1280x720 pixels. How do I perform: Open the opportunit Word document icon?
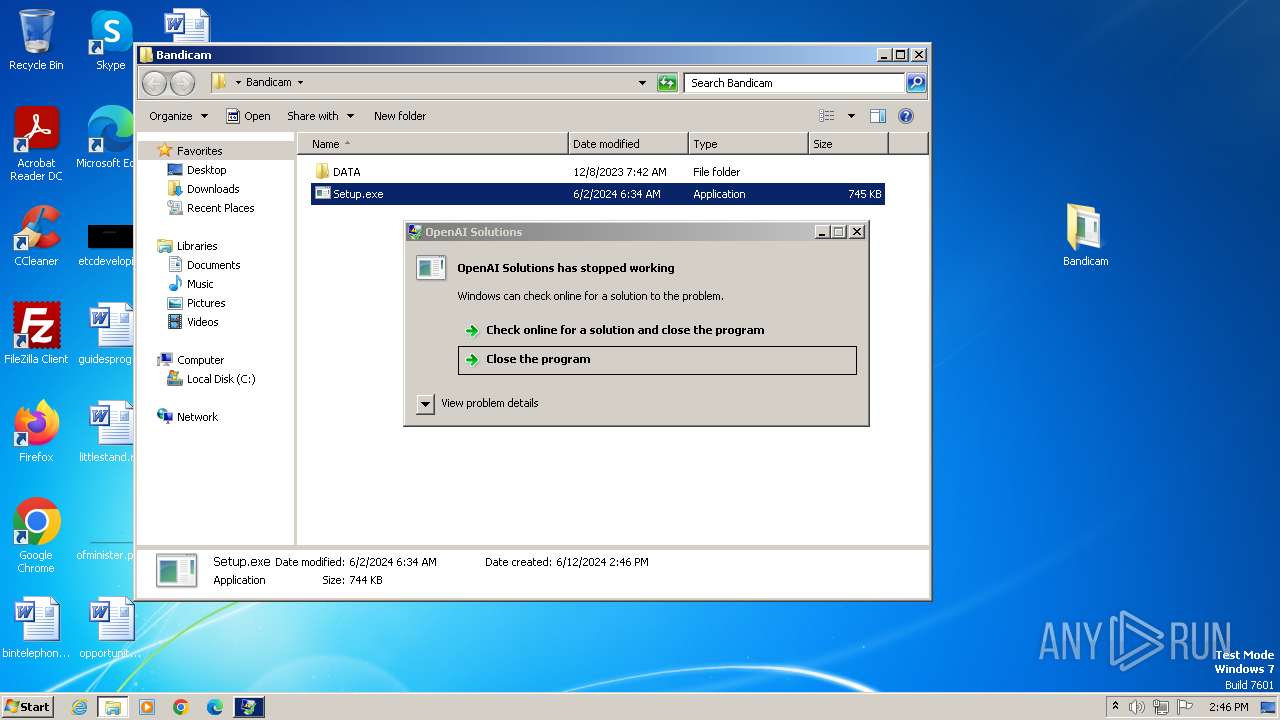click(110, 628)
